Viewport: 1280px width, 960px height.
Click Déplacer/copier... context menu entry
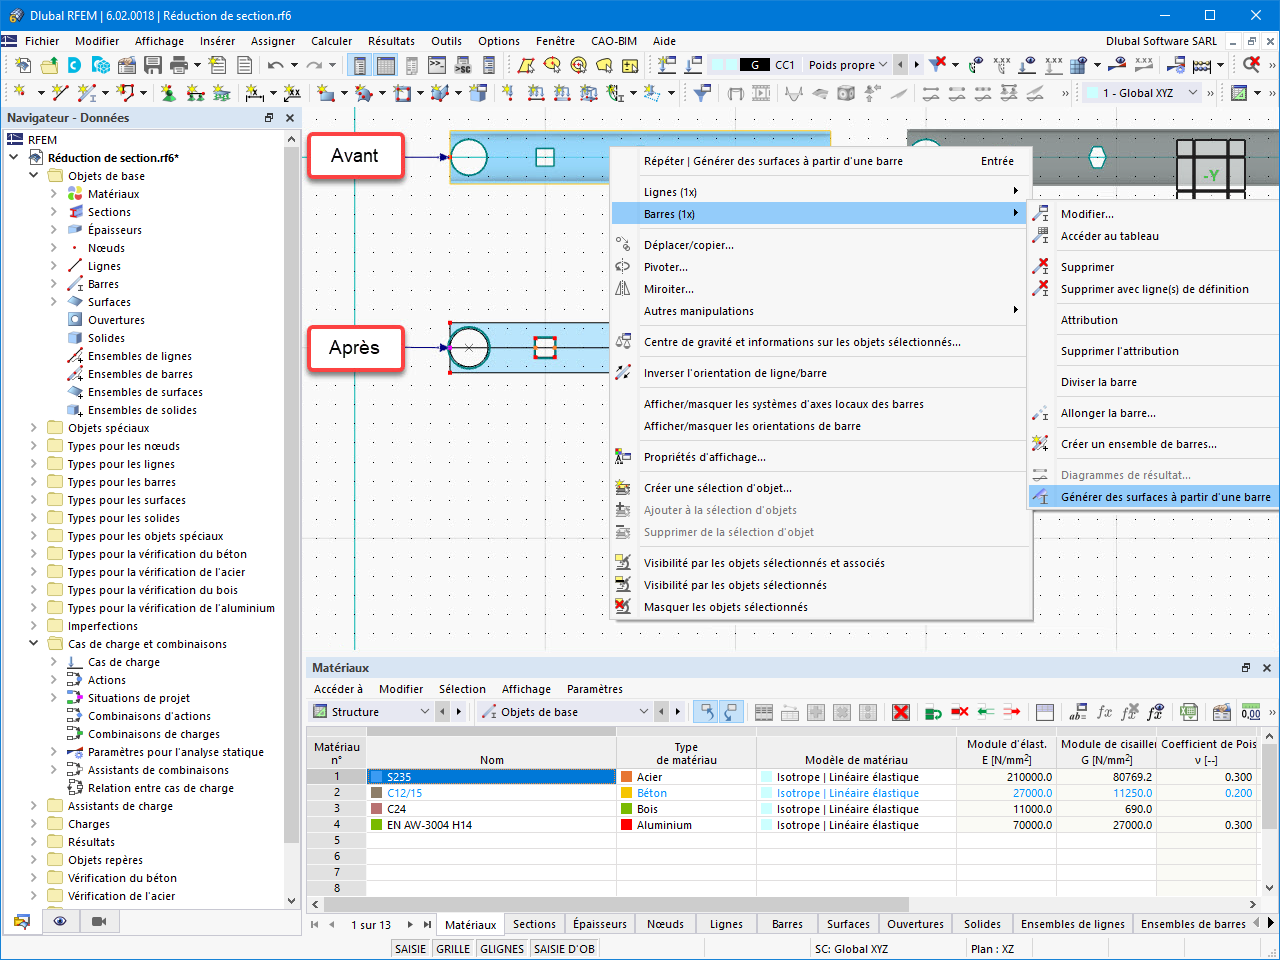click(x=688, y=245)
